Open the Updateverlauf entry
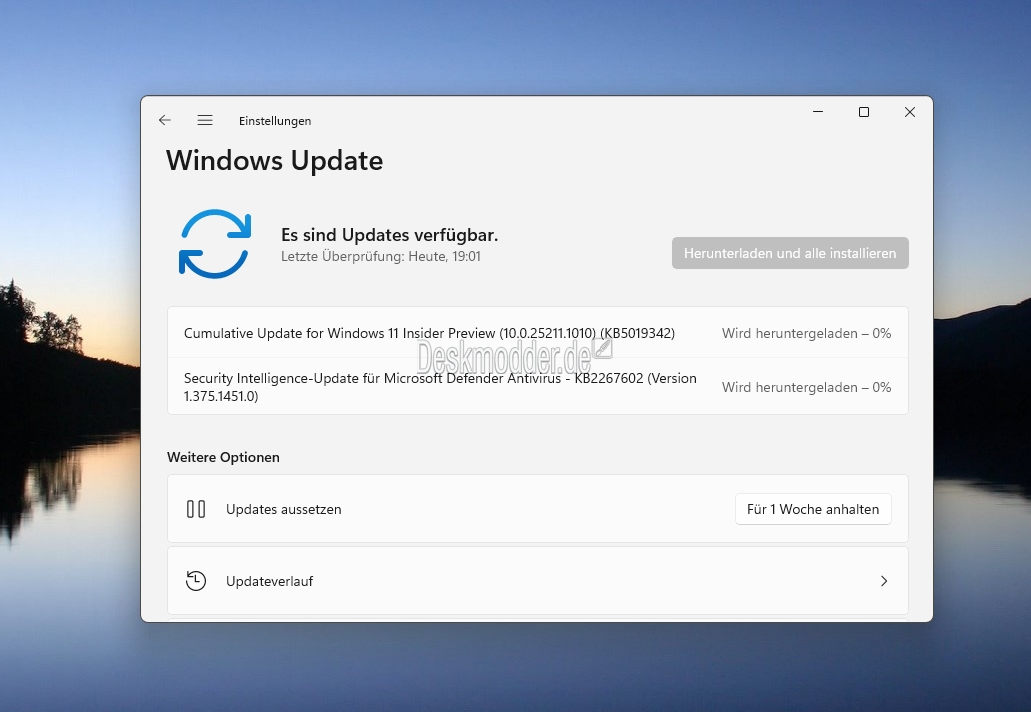The image size is (1031, 712). [538, 581]
